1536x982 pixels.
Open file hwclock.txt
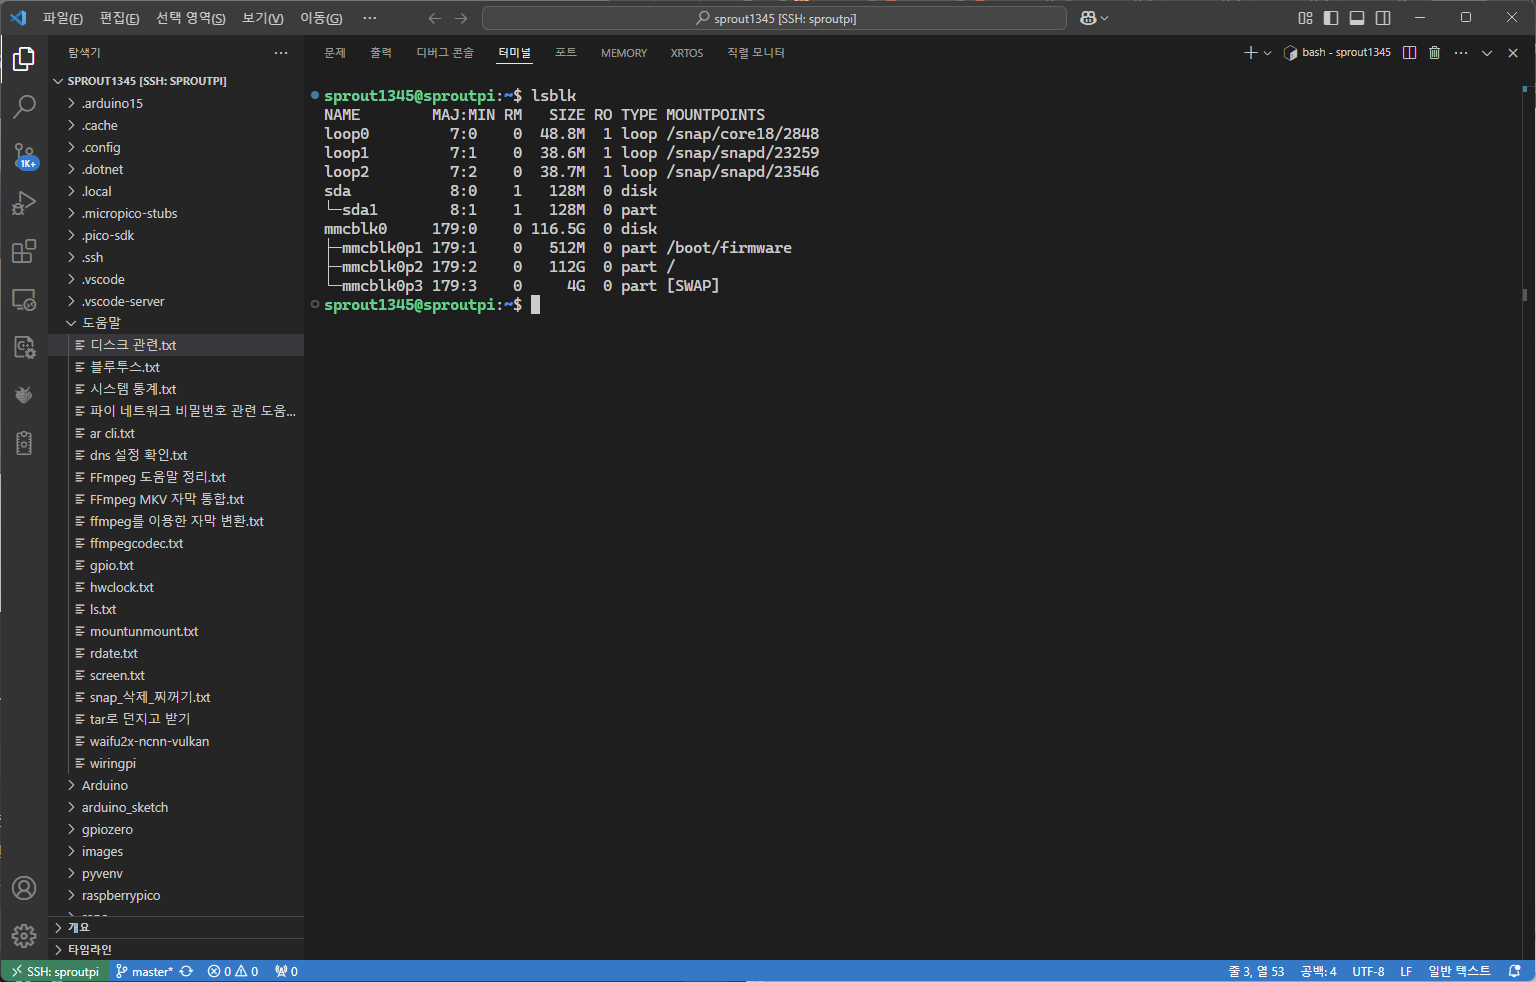176,587
